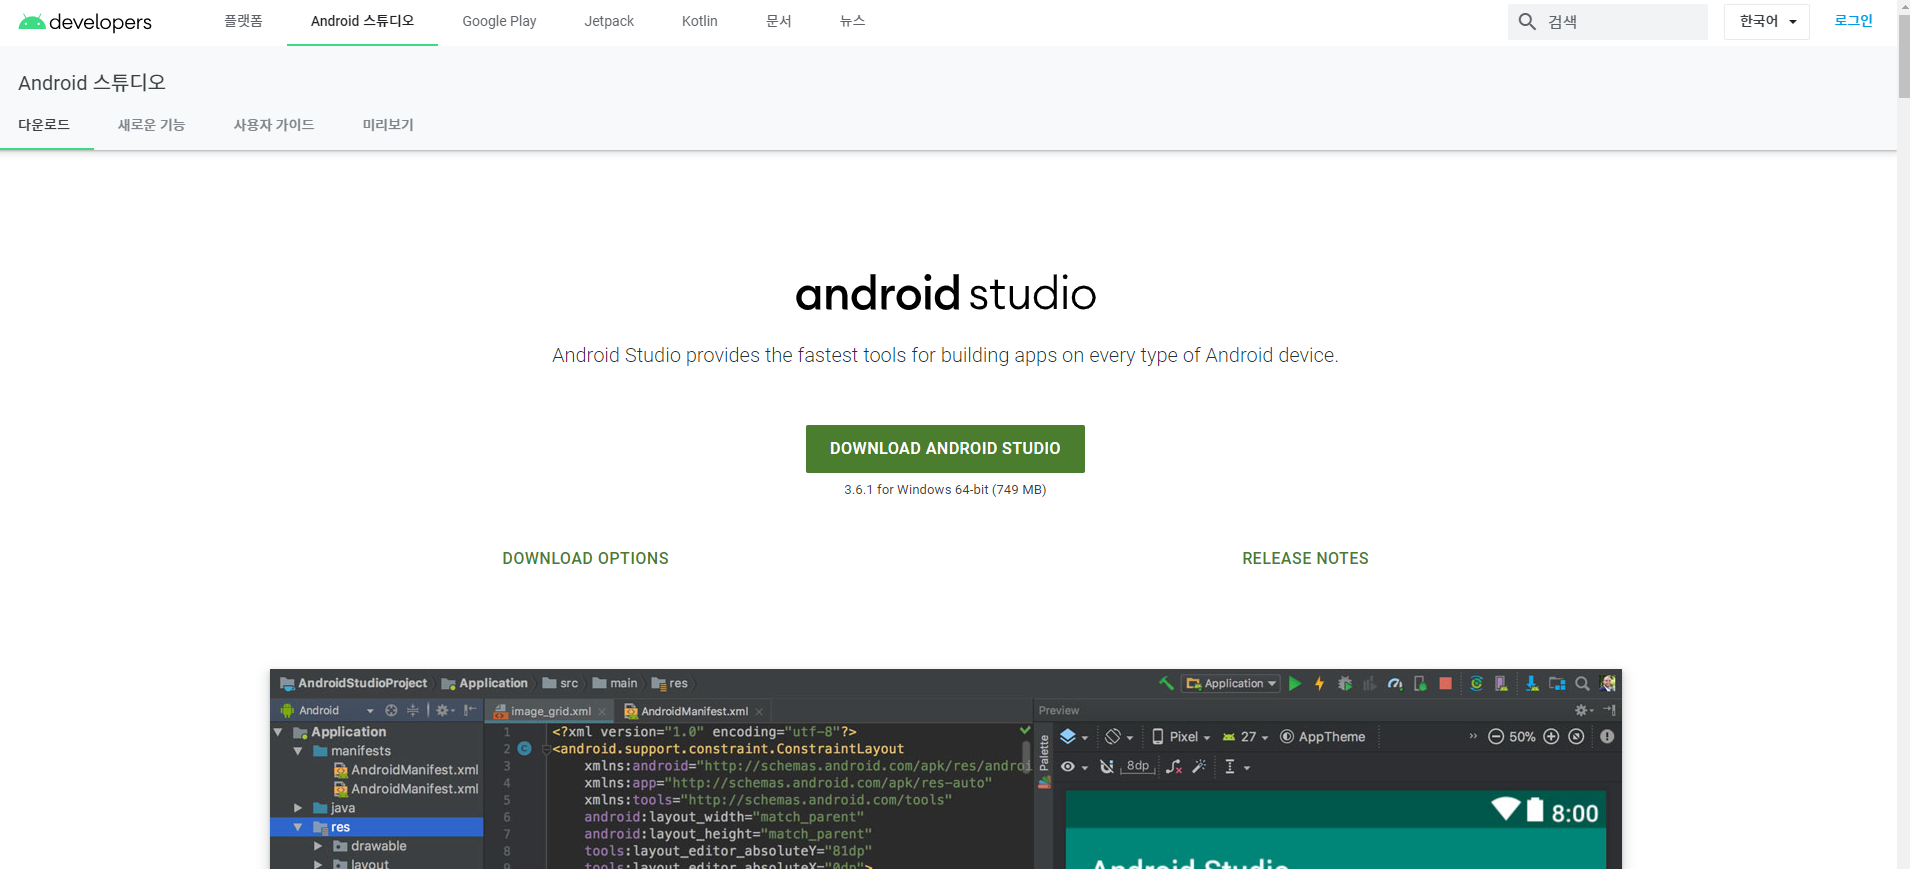Open the Preview panel gear settings dropdown
The width and height of the screenshot is (1910, 869).
(1583, 710)
